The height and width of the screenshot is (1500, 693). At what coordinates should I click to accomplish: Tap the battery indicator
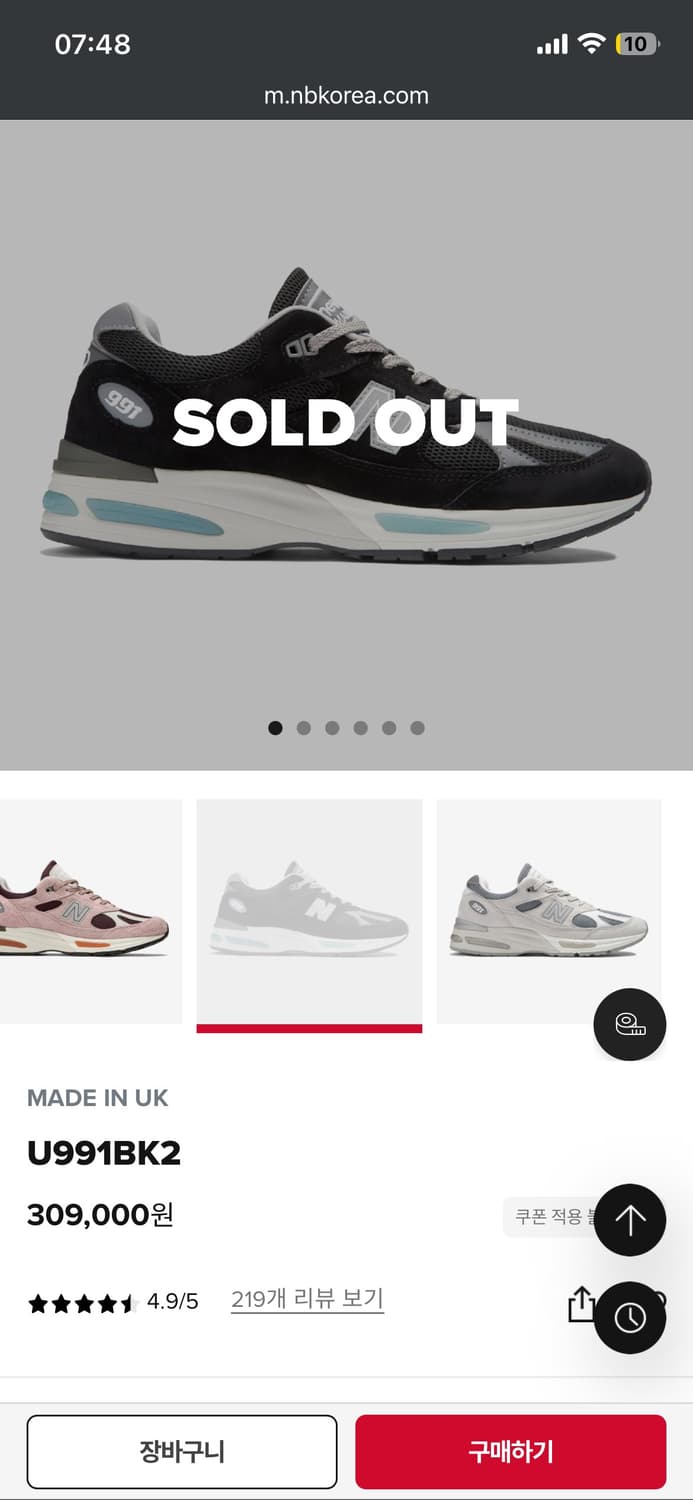638,43
